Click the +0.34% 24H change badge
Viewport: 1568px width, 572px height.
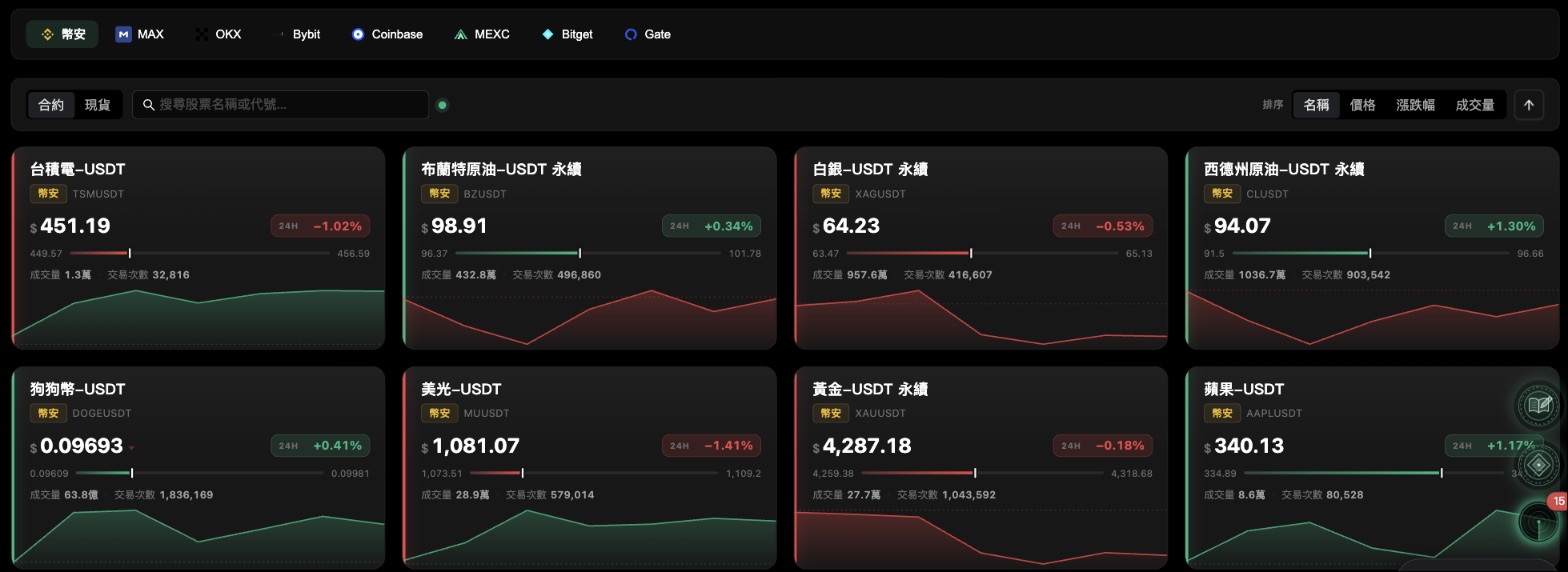[x=711, y=226]
